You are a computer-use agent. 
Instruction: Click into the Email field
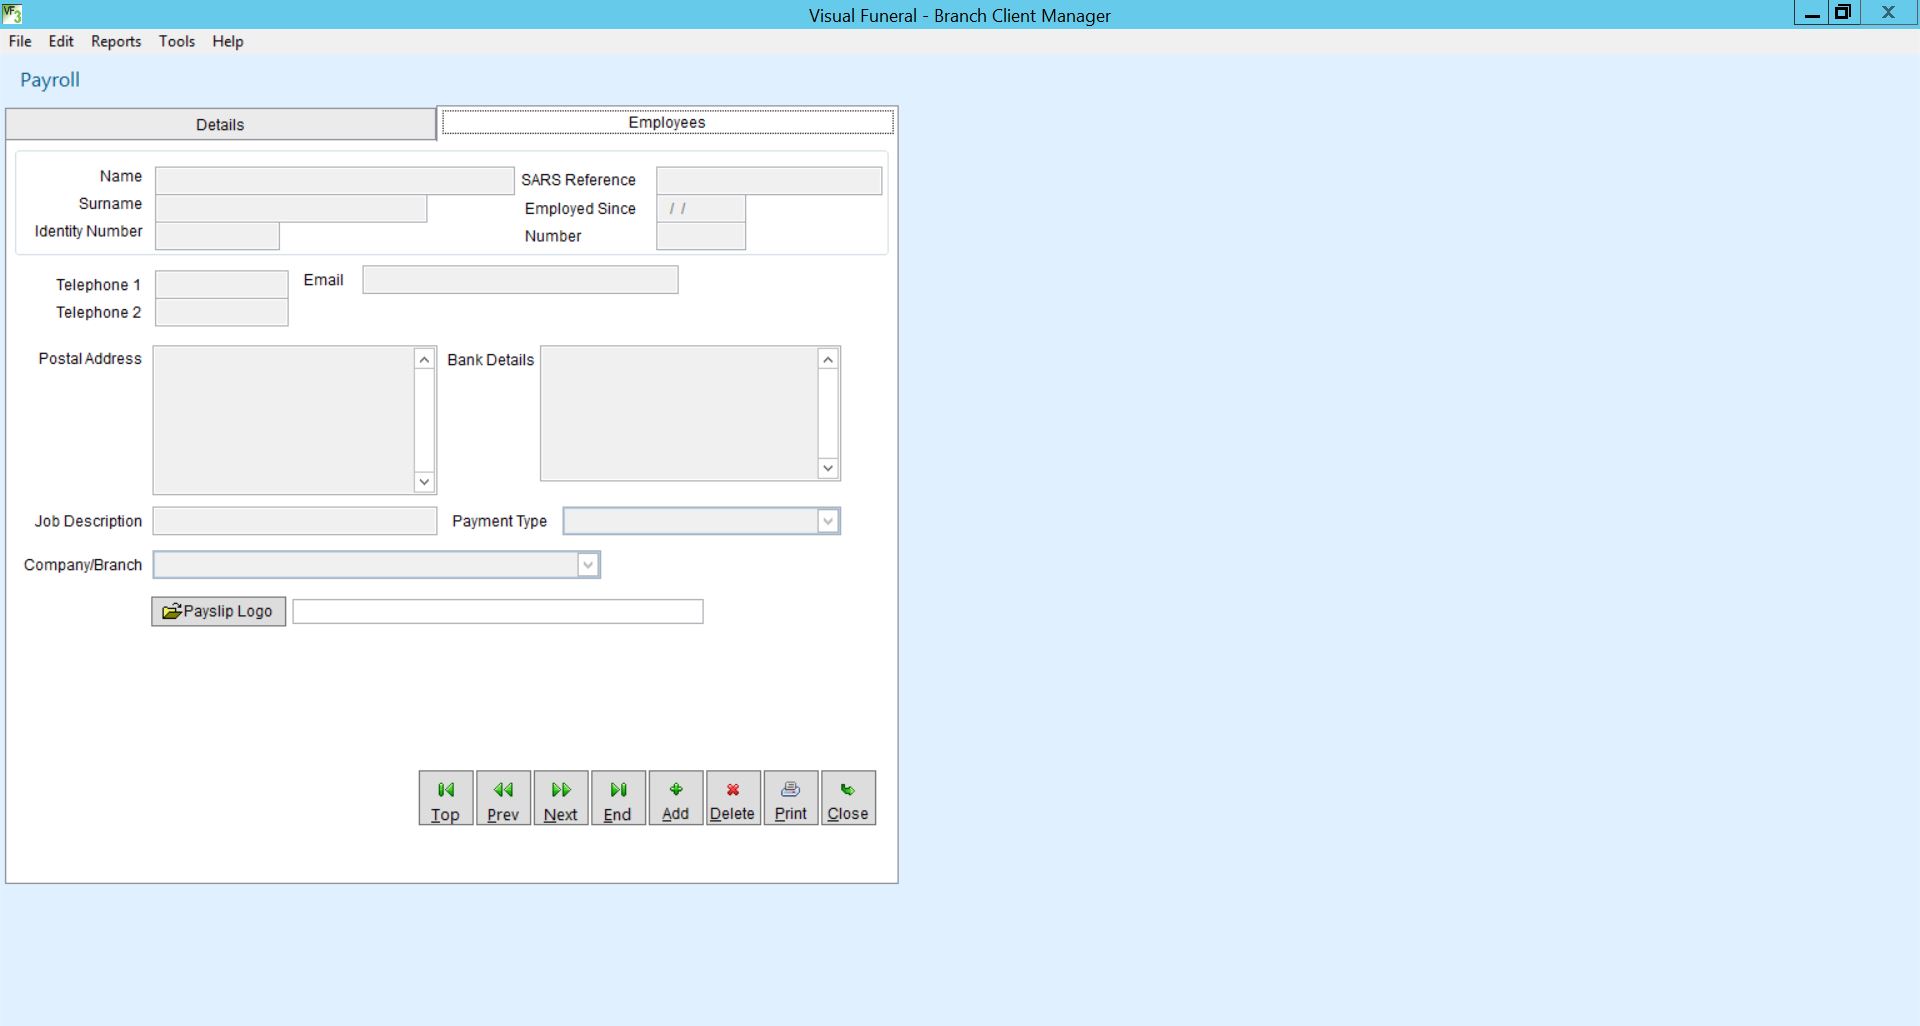tap(520, 280)
